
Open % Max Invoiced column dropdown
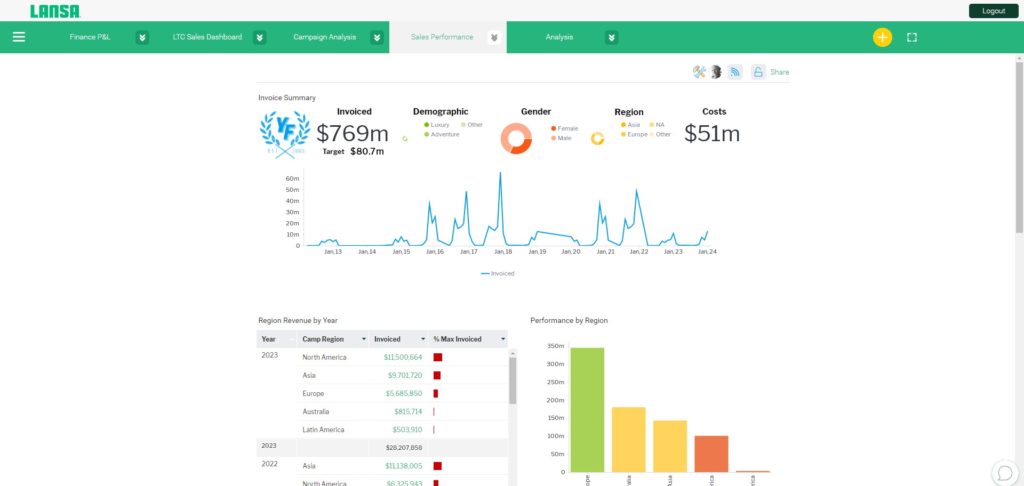pyautogui.click(x=503, y=340)
